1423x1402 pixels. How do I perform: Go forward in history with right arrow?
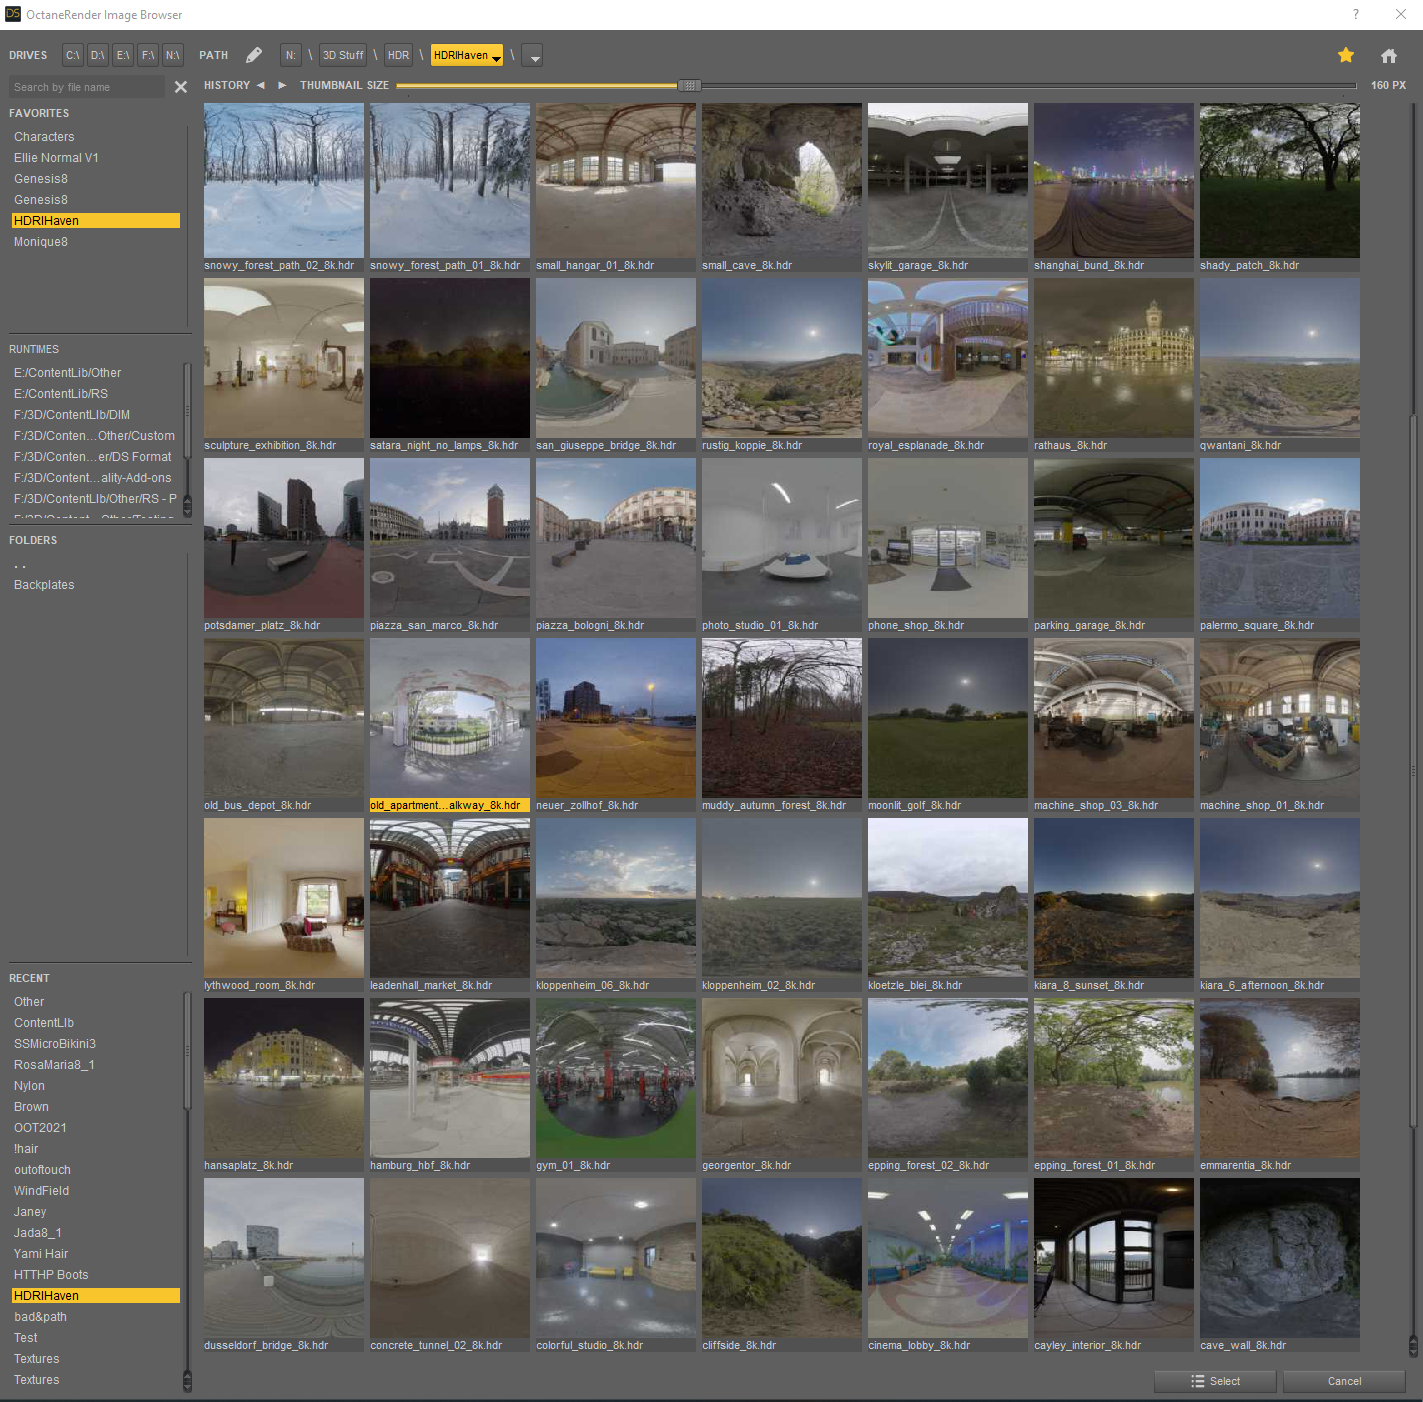coord(282,85)
